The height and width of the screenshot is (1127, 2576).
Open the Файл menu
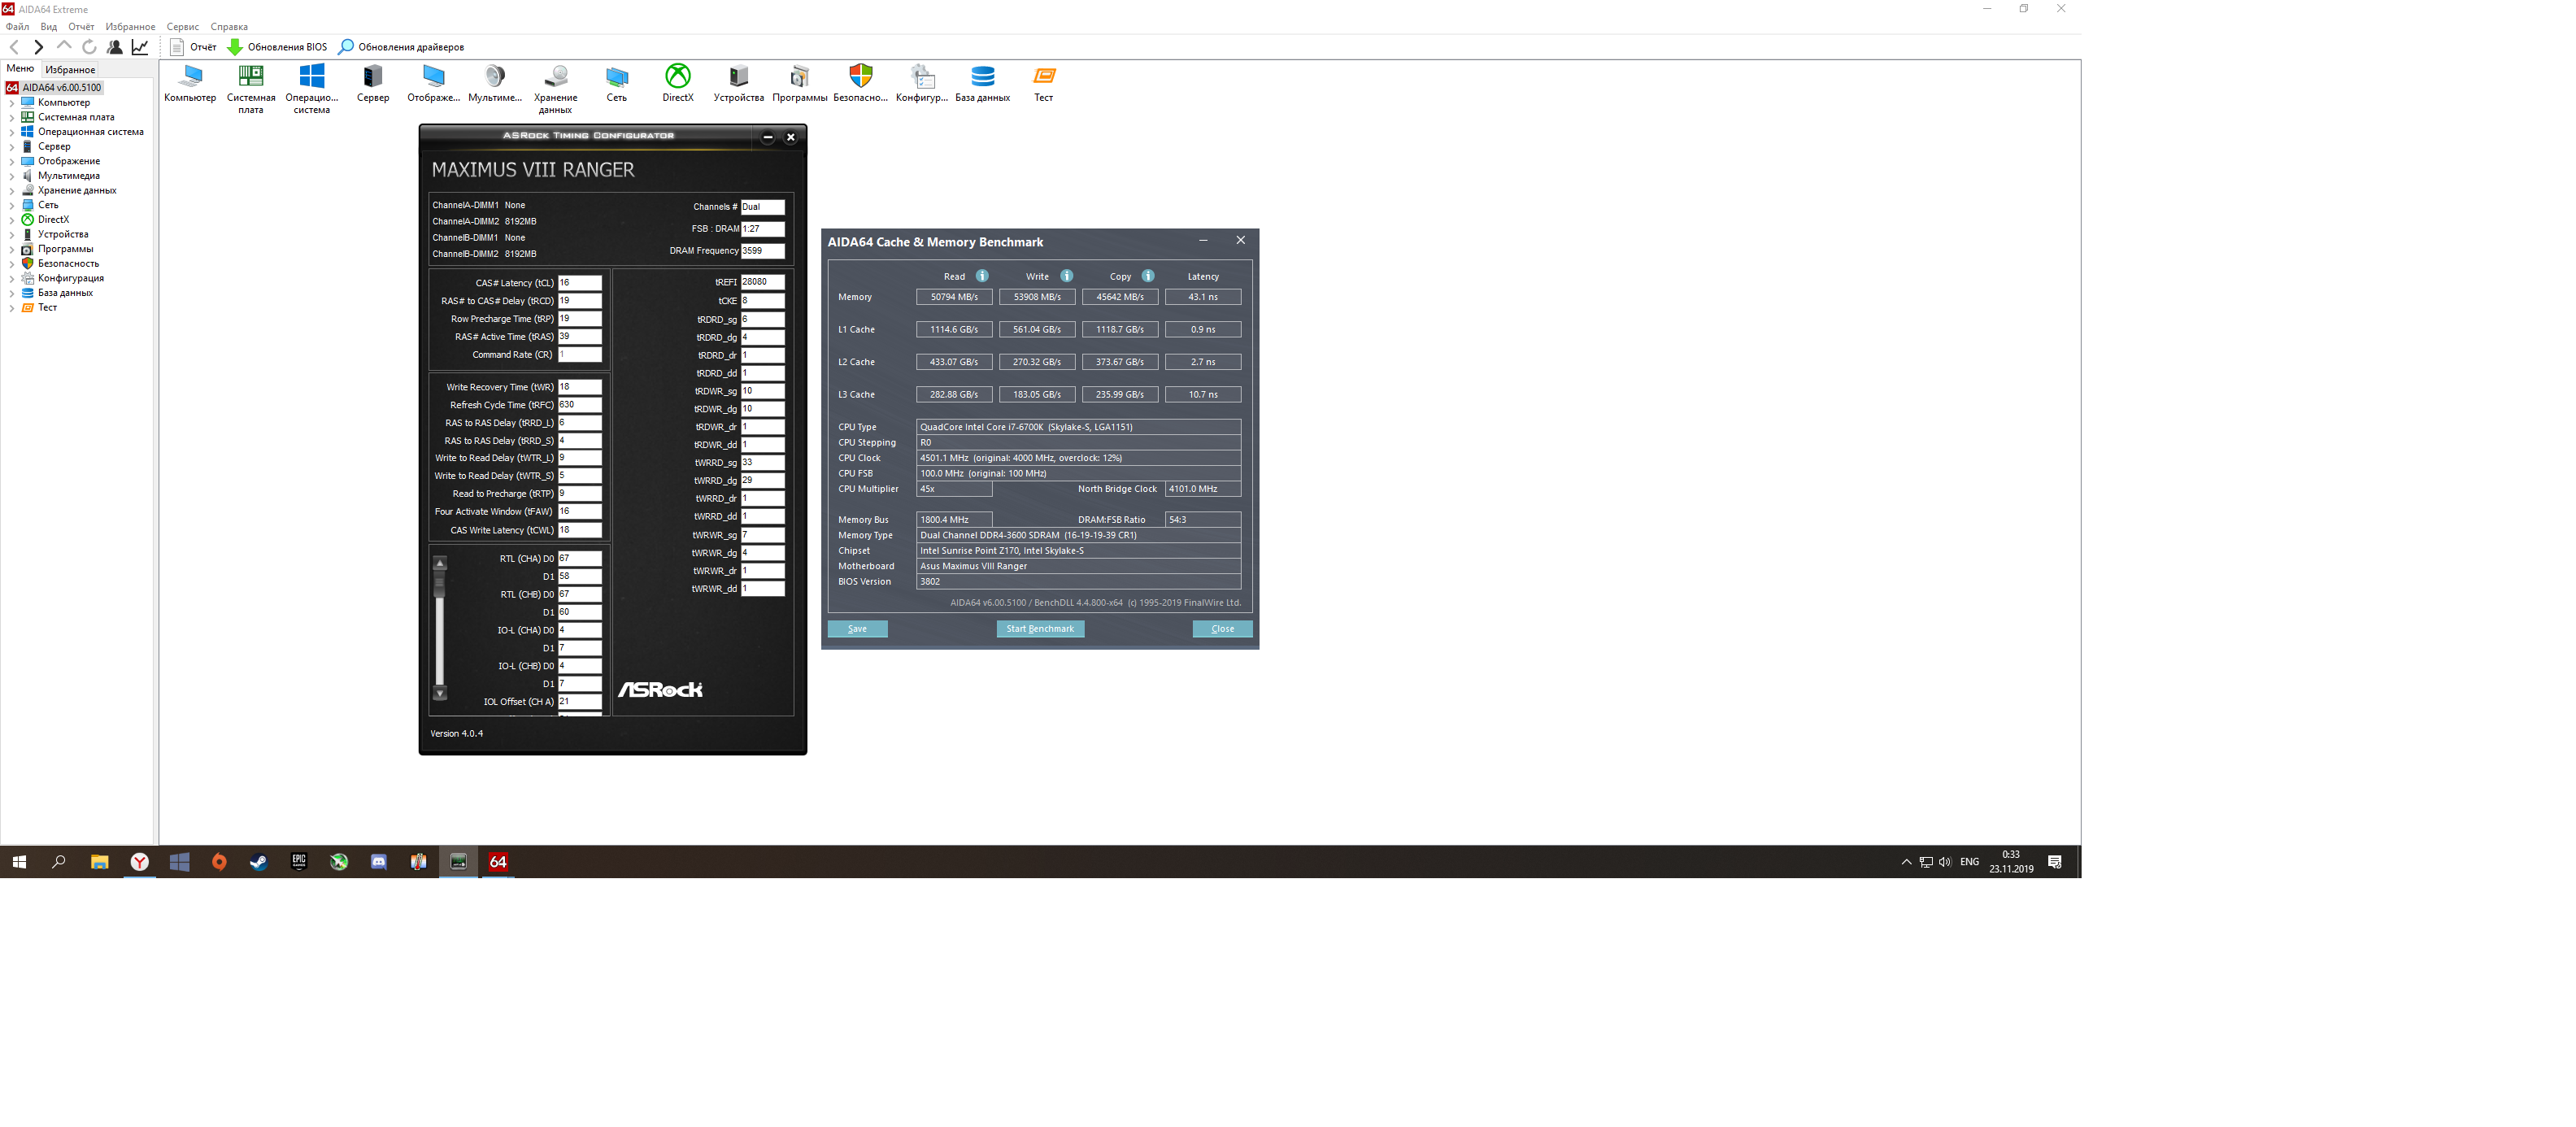(x=17, y=27)
